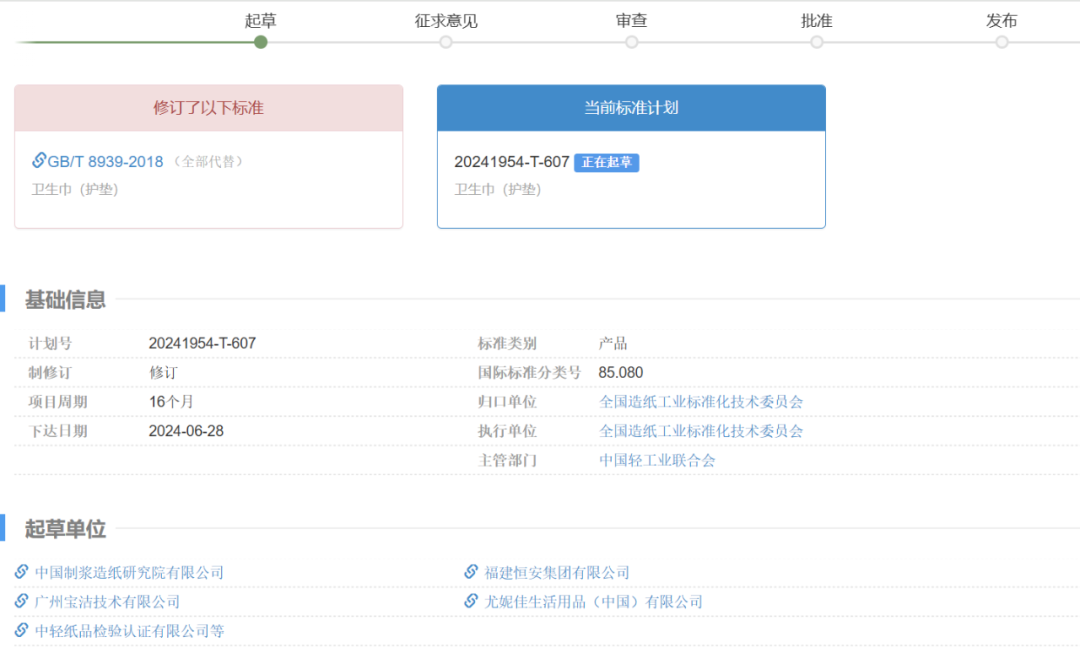Image resolution: width=1080 pixels, height=648 pixels.
Task: Select the 发布 stage marker dot
Action: point(1002,42)
